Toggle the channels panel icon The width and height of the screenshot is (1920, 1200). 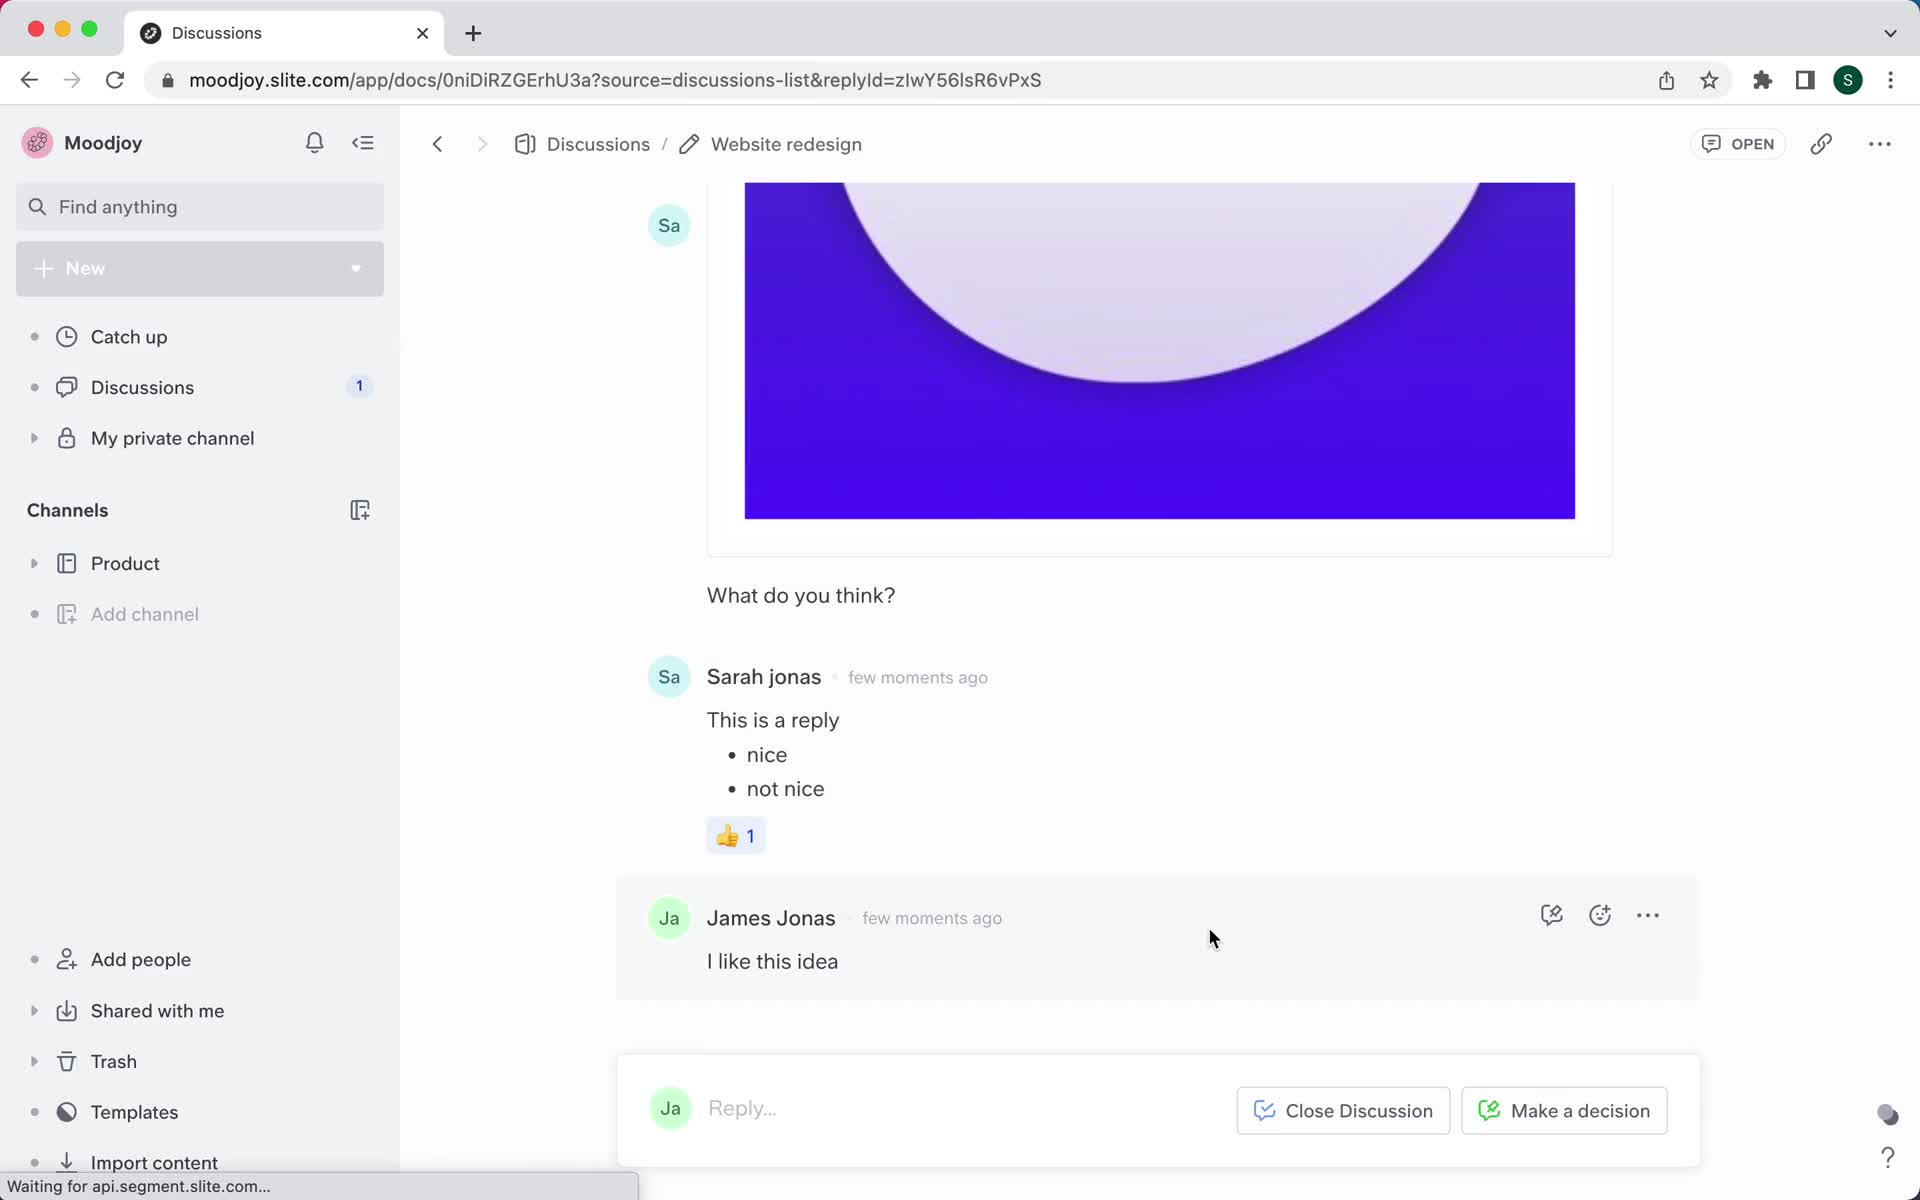click(x=362, y=144)
